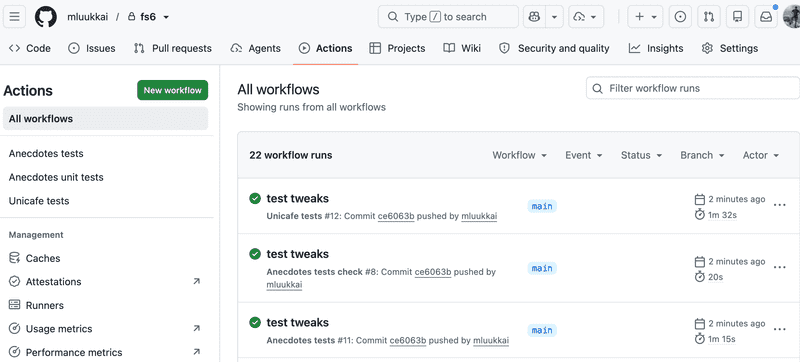
Task: Switch to the Agents tab
Action: 256,48
